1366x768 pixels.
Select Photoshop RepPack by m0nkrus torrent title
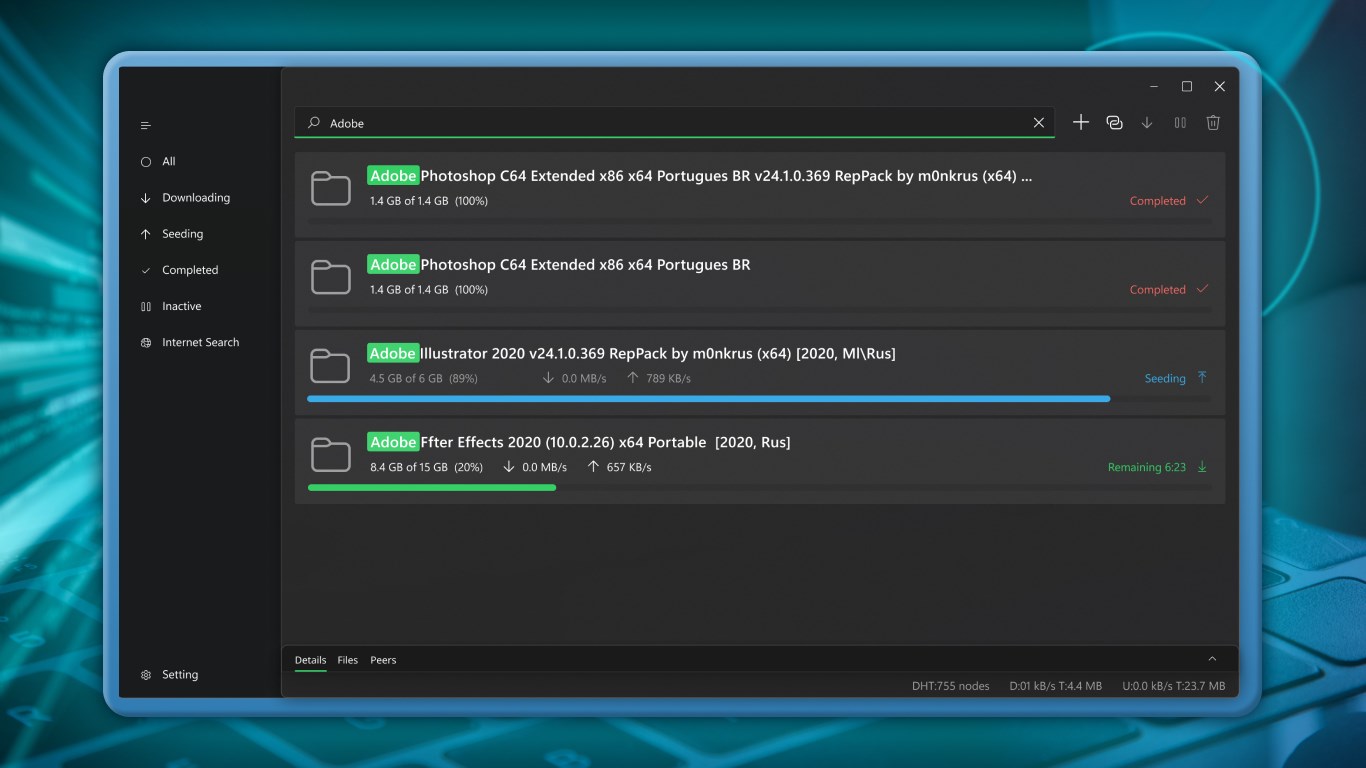[700, 176]
